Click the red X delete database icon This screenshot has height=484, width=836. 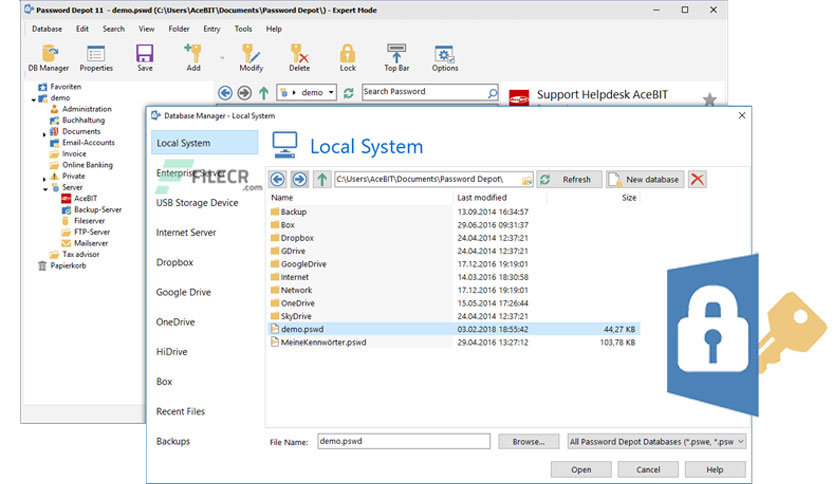coord(697,179)
